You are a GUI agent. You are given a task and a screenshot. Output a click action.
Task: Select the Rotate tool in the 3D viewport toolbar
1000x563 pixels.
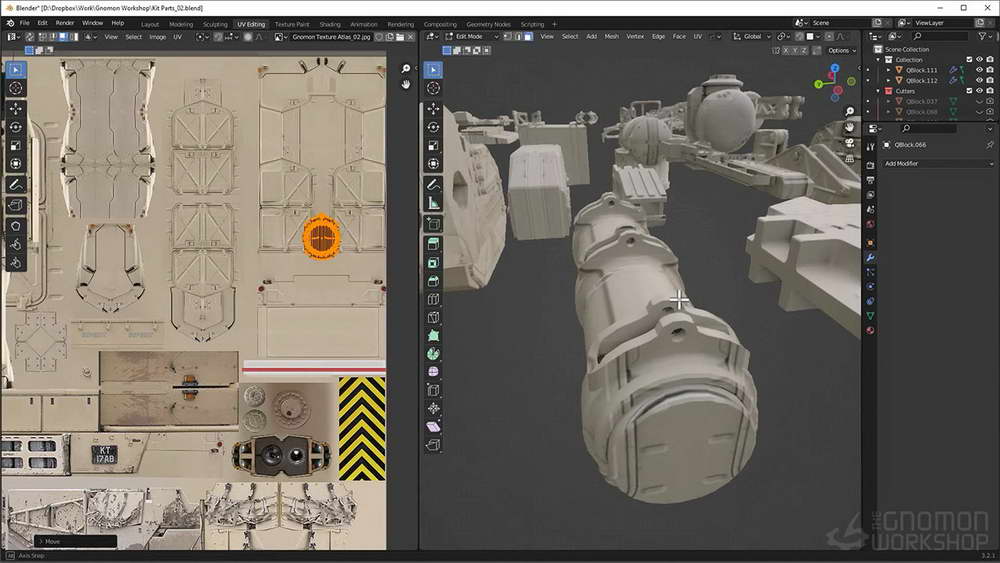pyautogui.click(x=433, y=127)
